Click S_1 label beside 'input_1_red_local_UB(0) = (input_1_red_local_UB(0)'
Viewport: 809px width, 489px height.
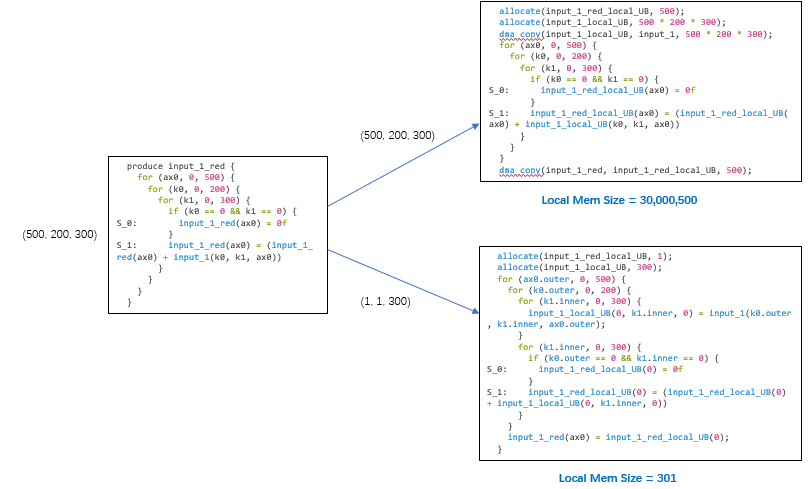click(x=497, y=392)
